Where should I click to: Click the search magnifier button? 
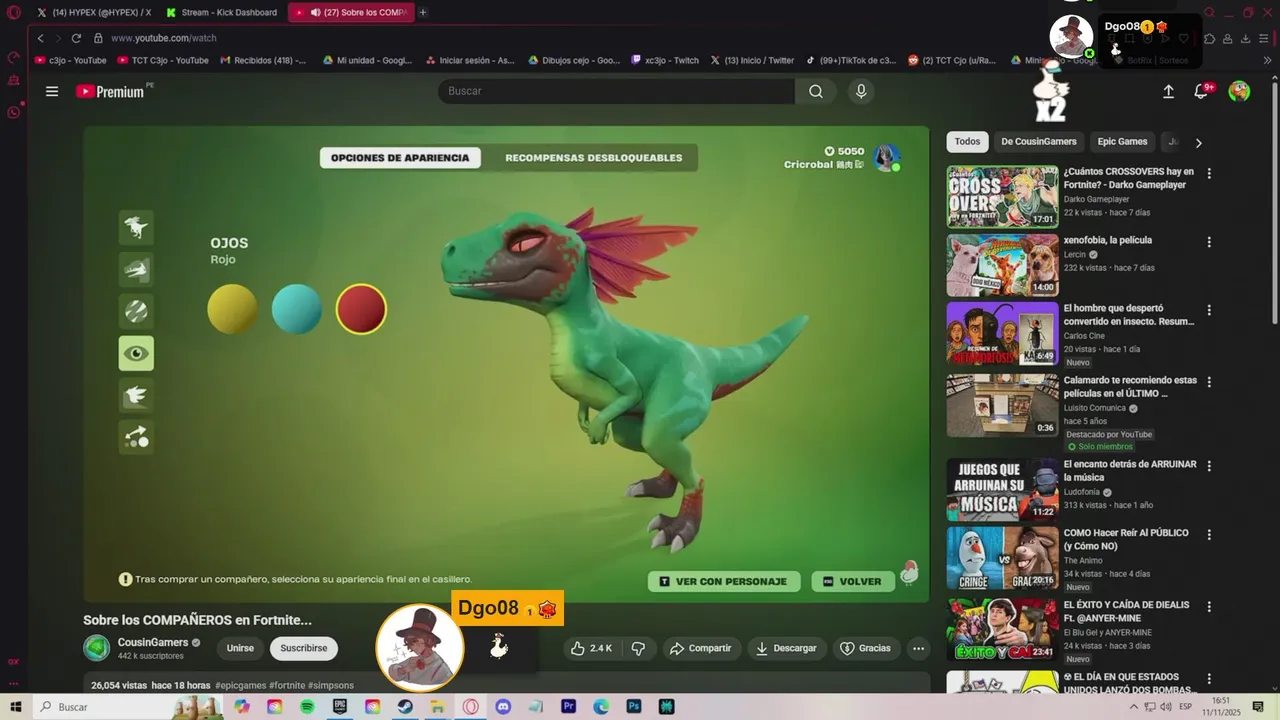(816, 91)
